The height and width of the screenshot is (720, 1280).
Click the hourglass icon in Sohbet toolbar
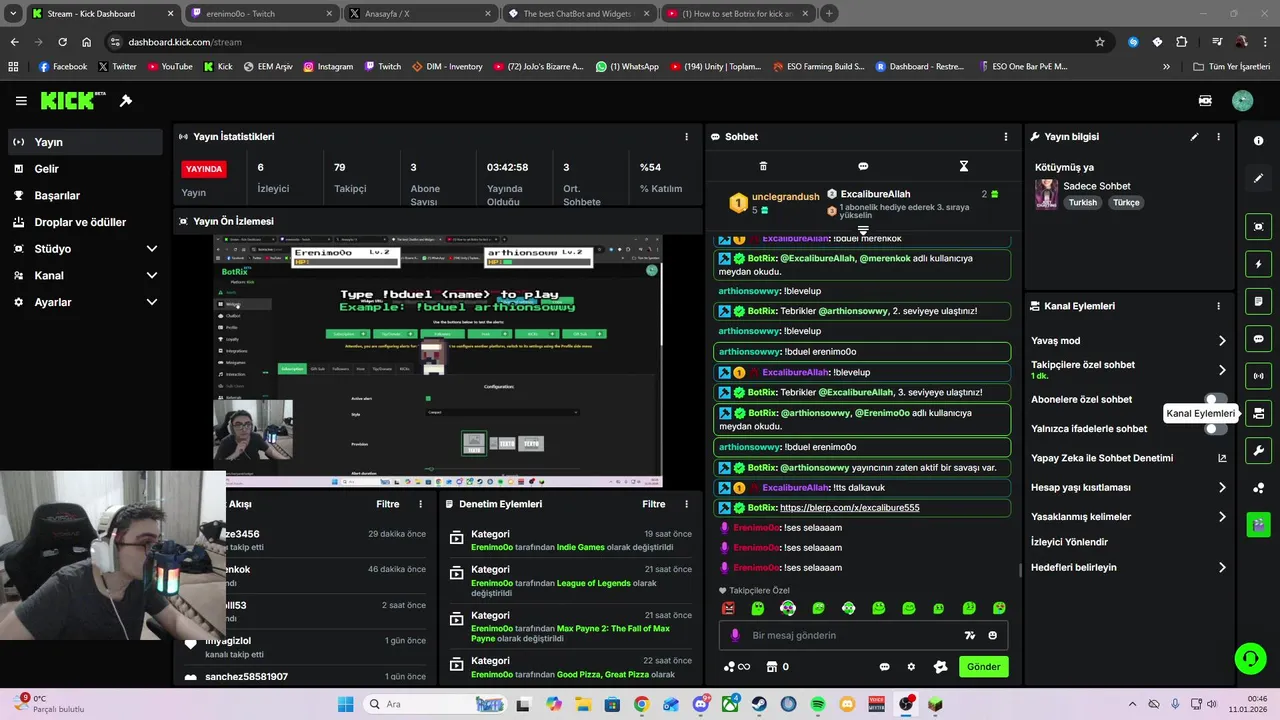[x=964, y=166]
